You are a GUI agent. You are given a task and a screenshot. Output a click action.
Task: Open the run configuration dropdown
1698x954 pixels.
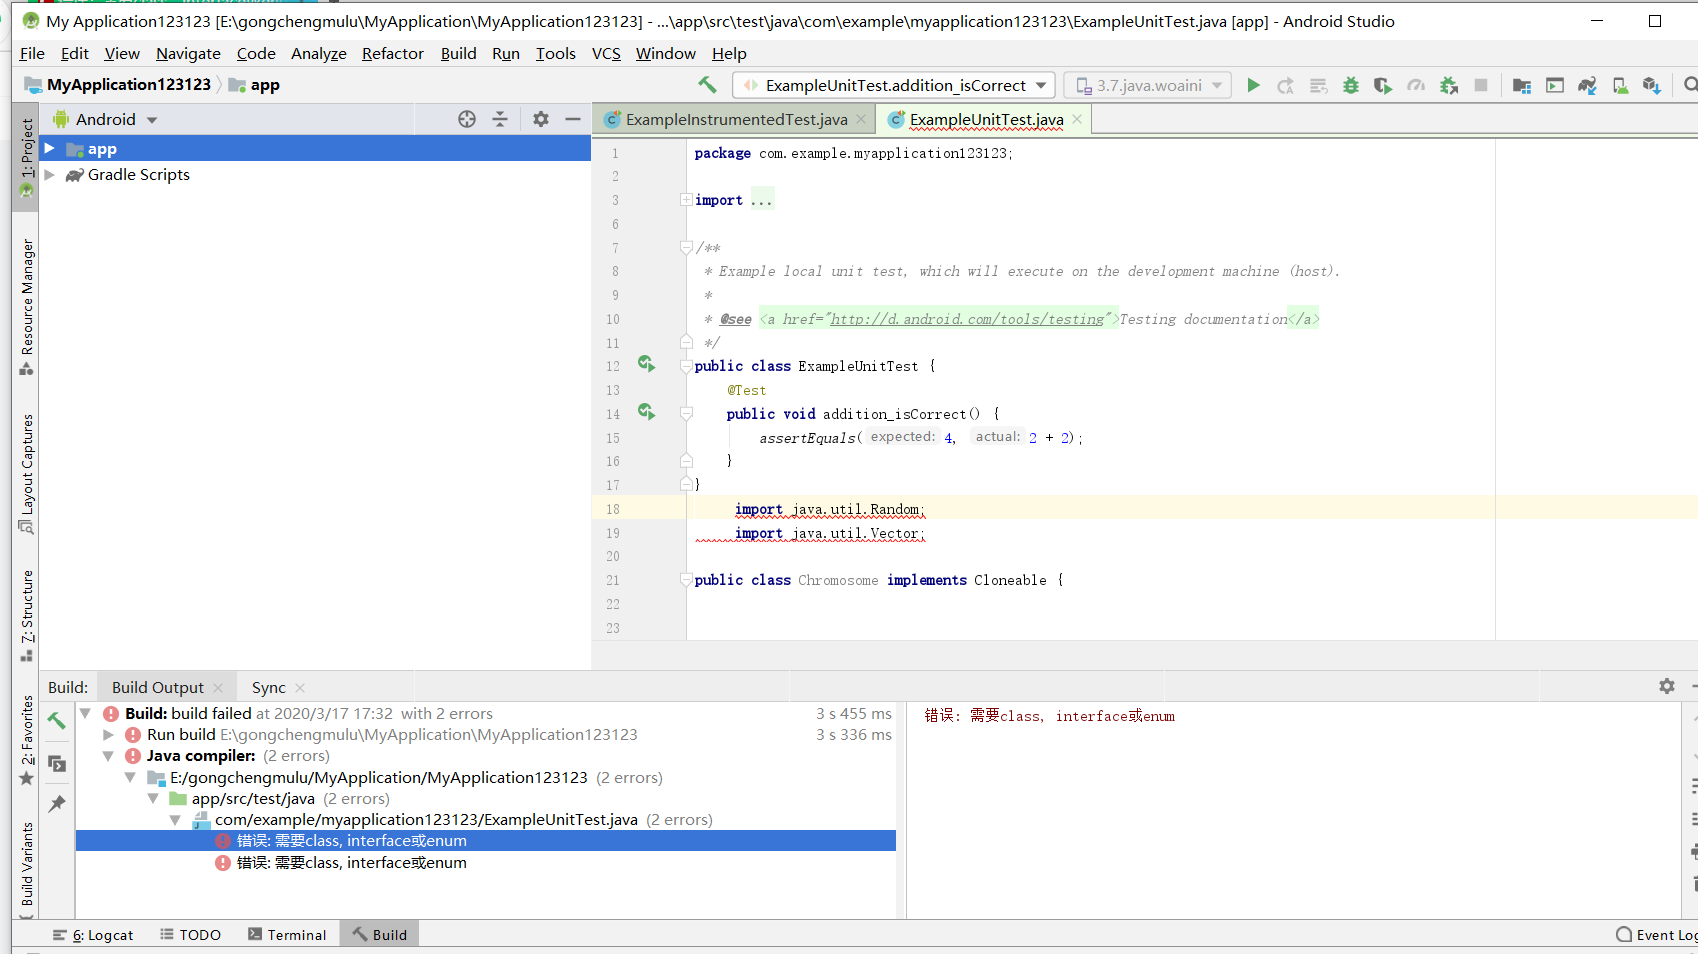coord(1040,85)
